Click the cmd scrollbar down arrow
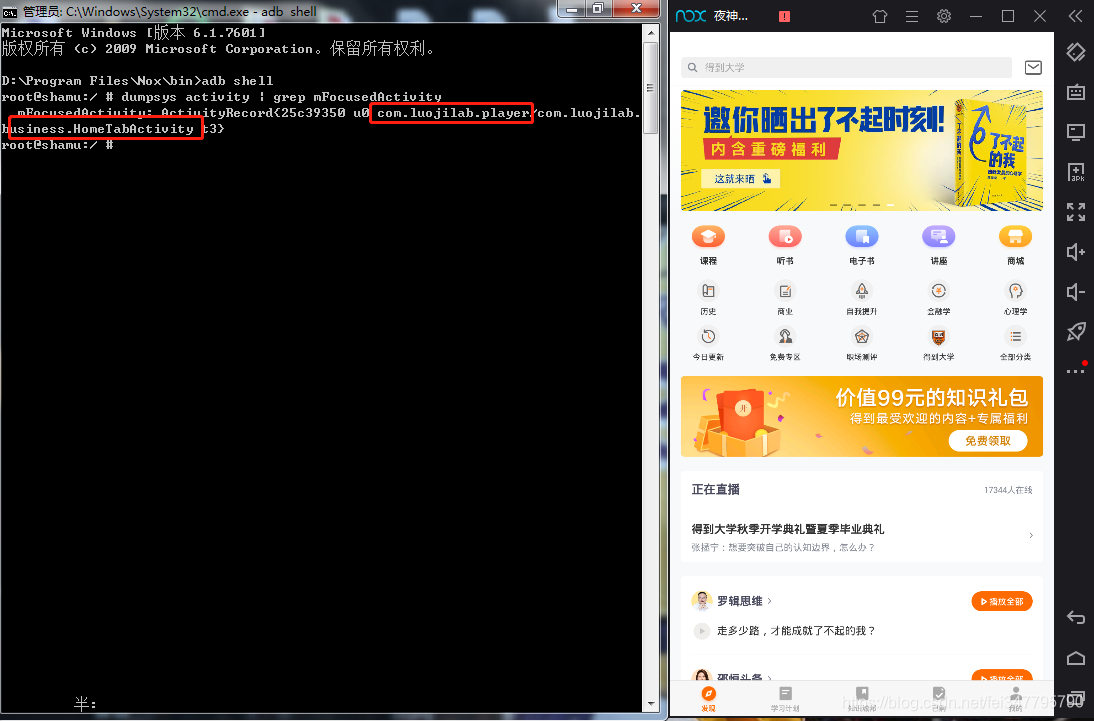 point(650,704)
